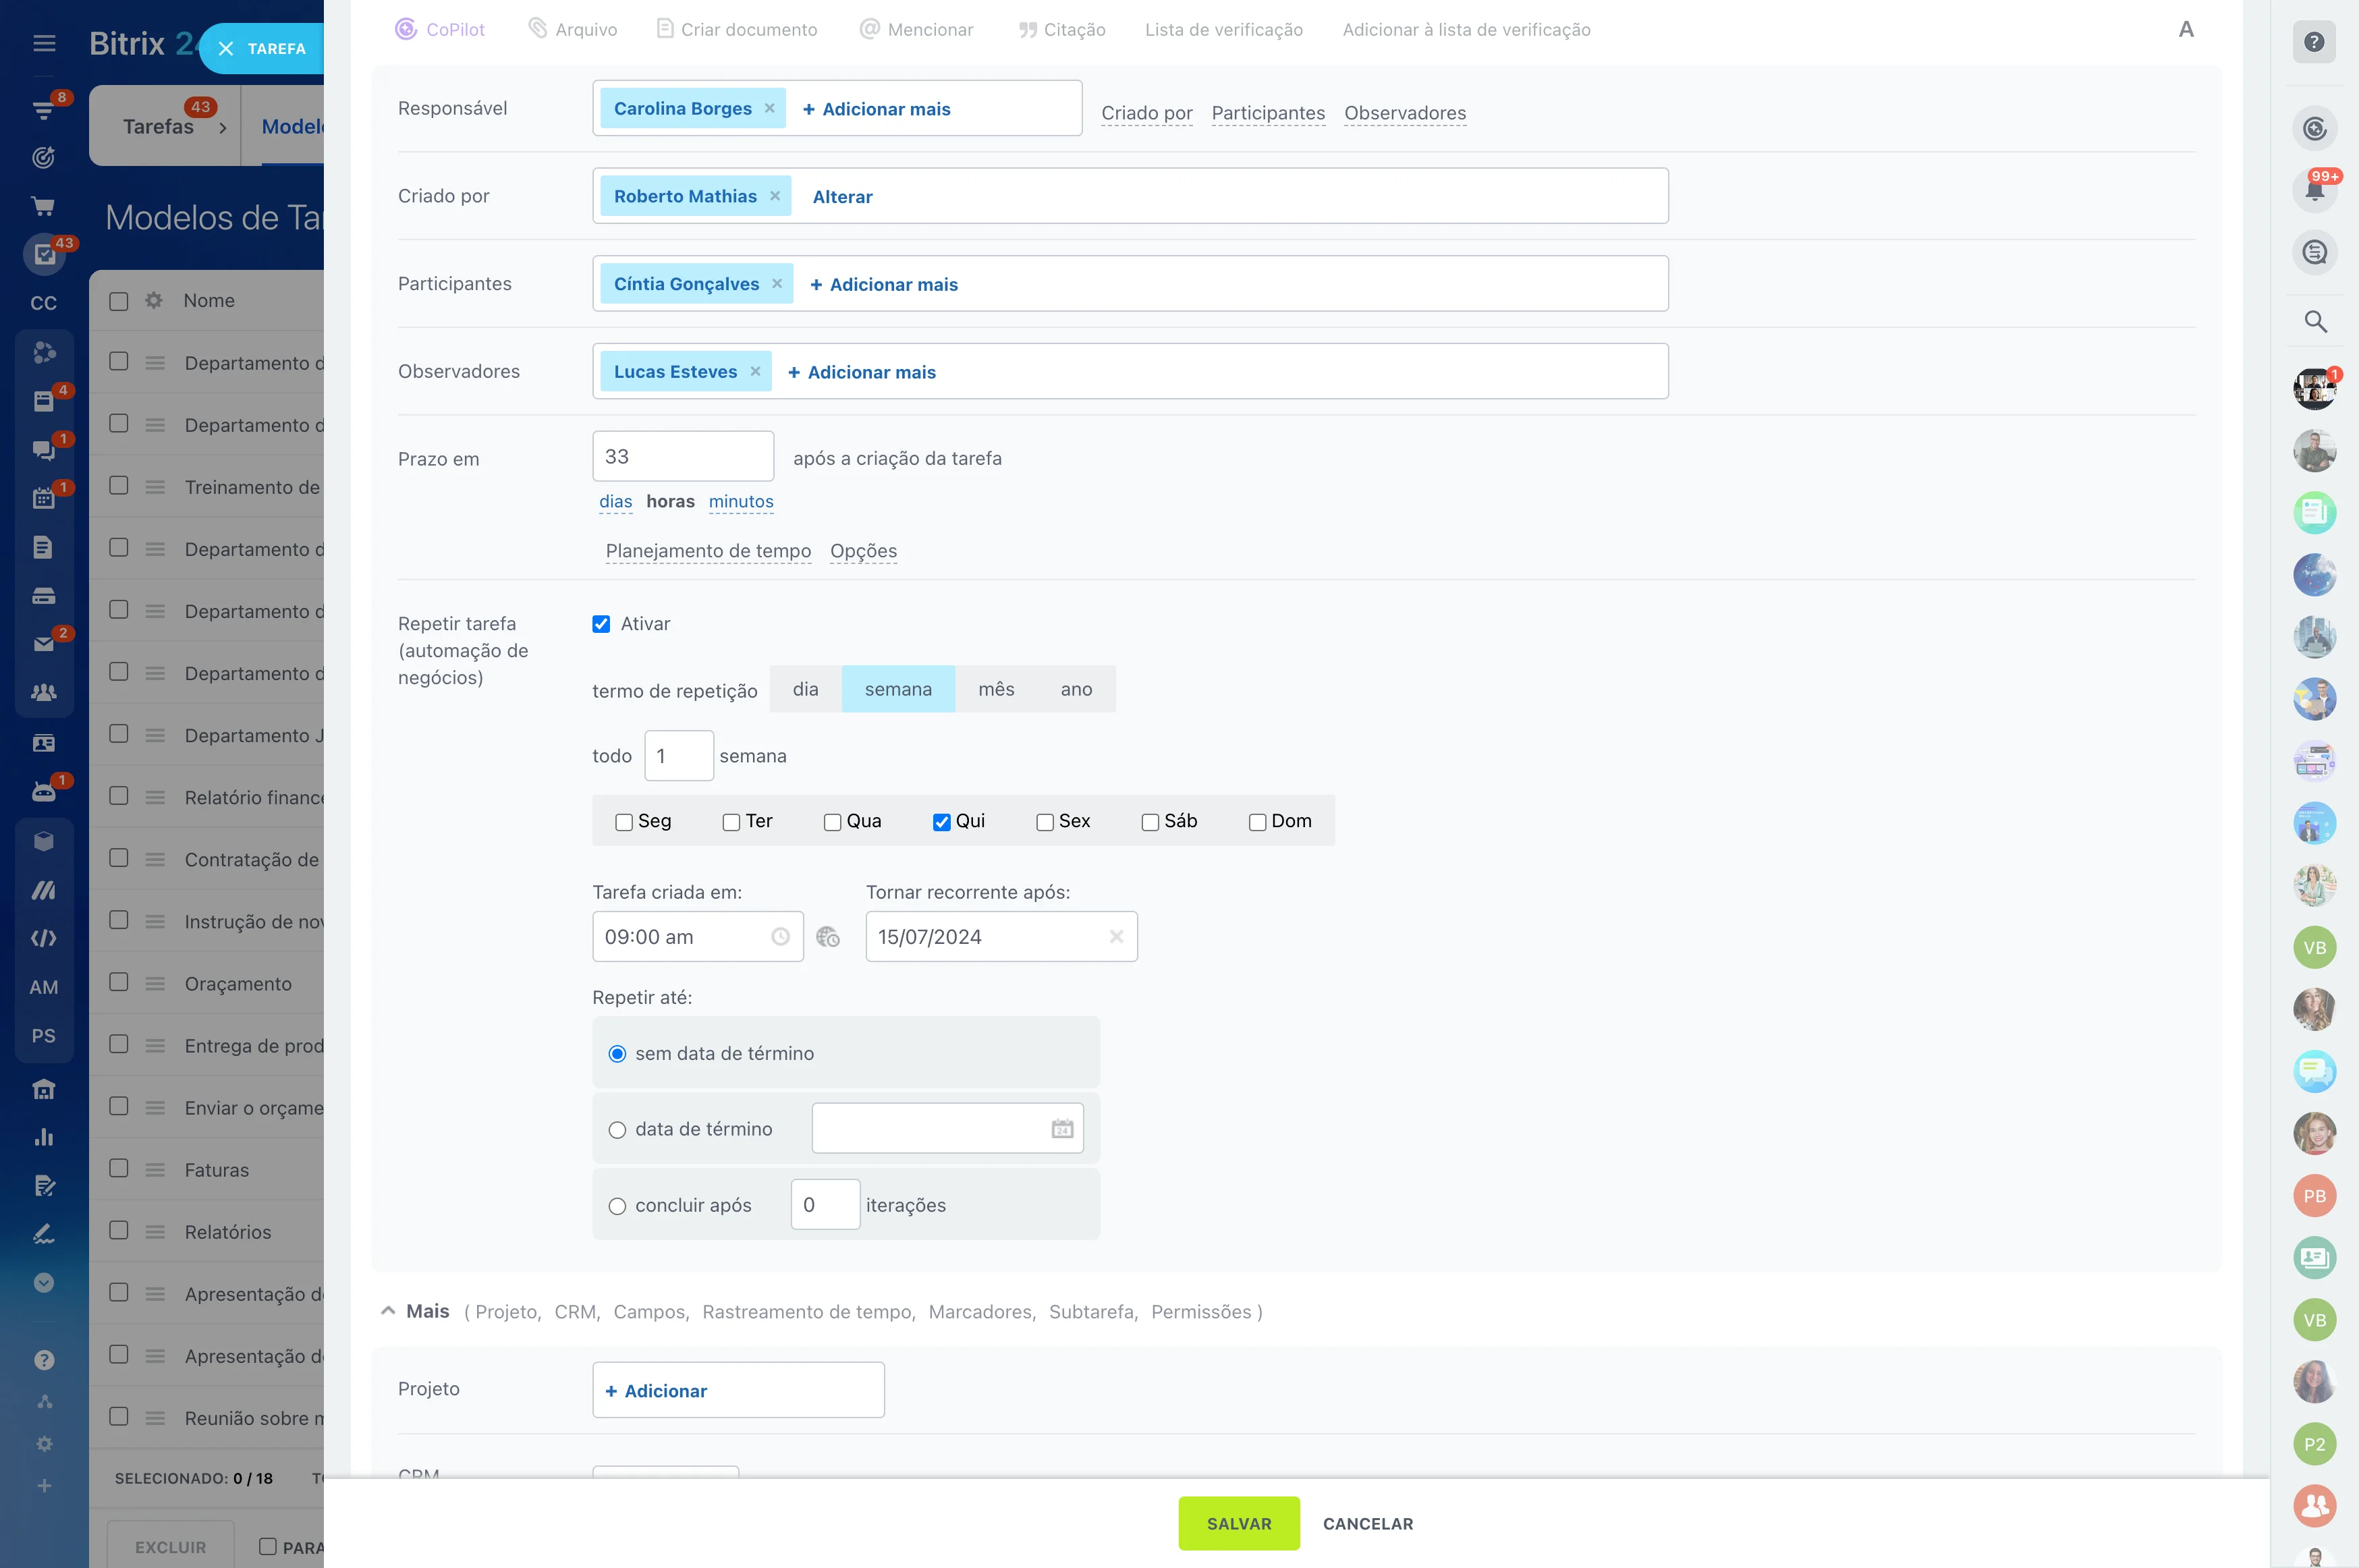The image size is (2359, 1568).
Task: Click the SALVAR button to save task
Action: pyautogui.click(x=1239, y=1523)
